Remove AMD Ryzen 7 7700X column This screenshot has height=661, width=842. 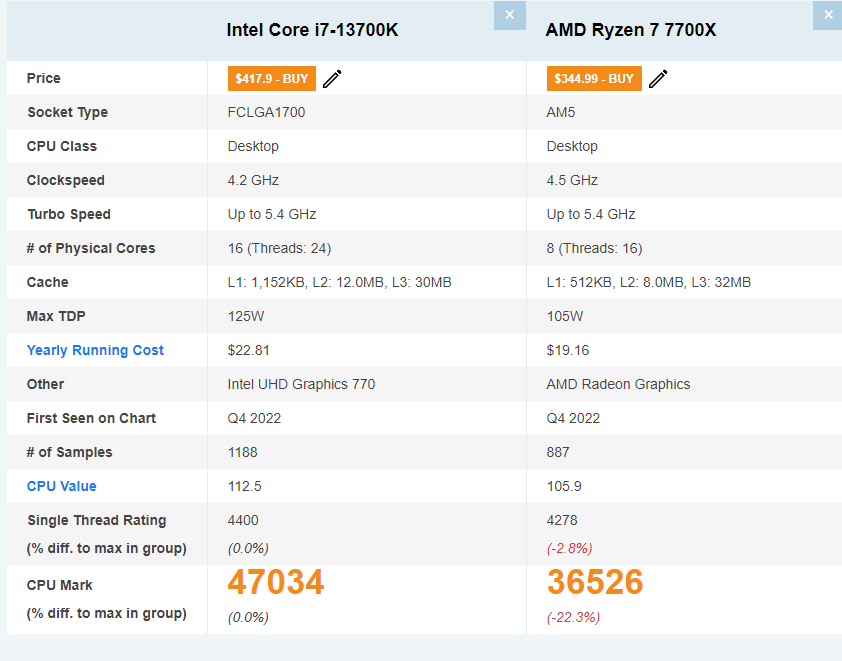828,15
